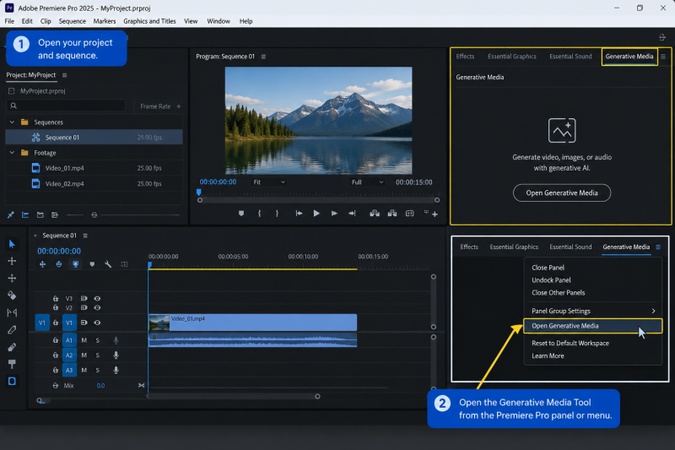This screenshot has height=450, width=675.
Task: Collapse the Footage folder
Action: 12,152
